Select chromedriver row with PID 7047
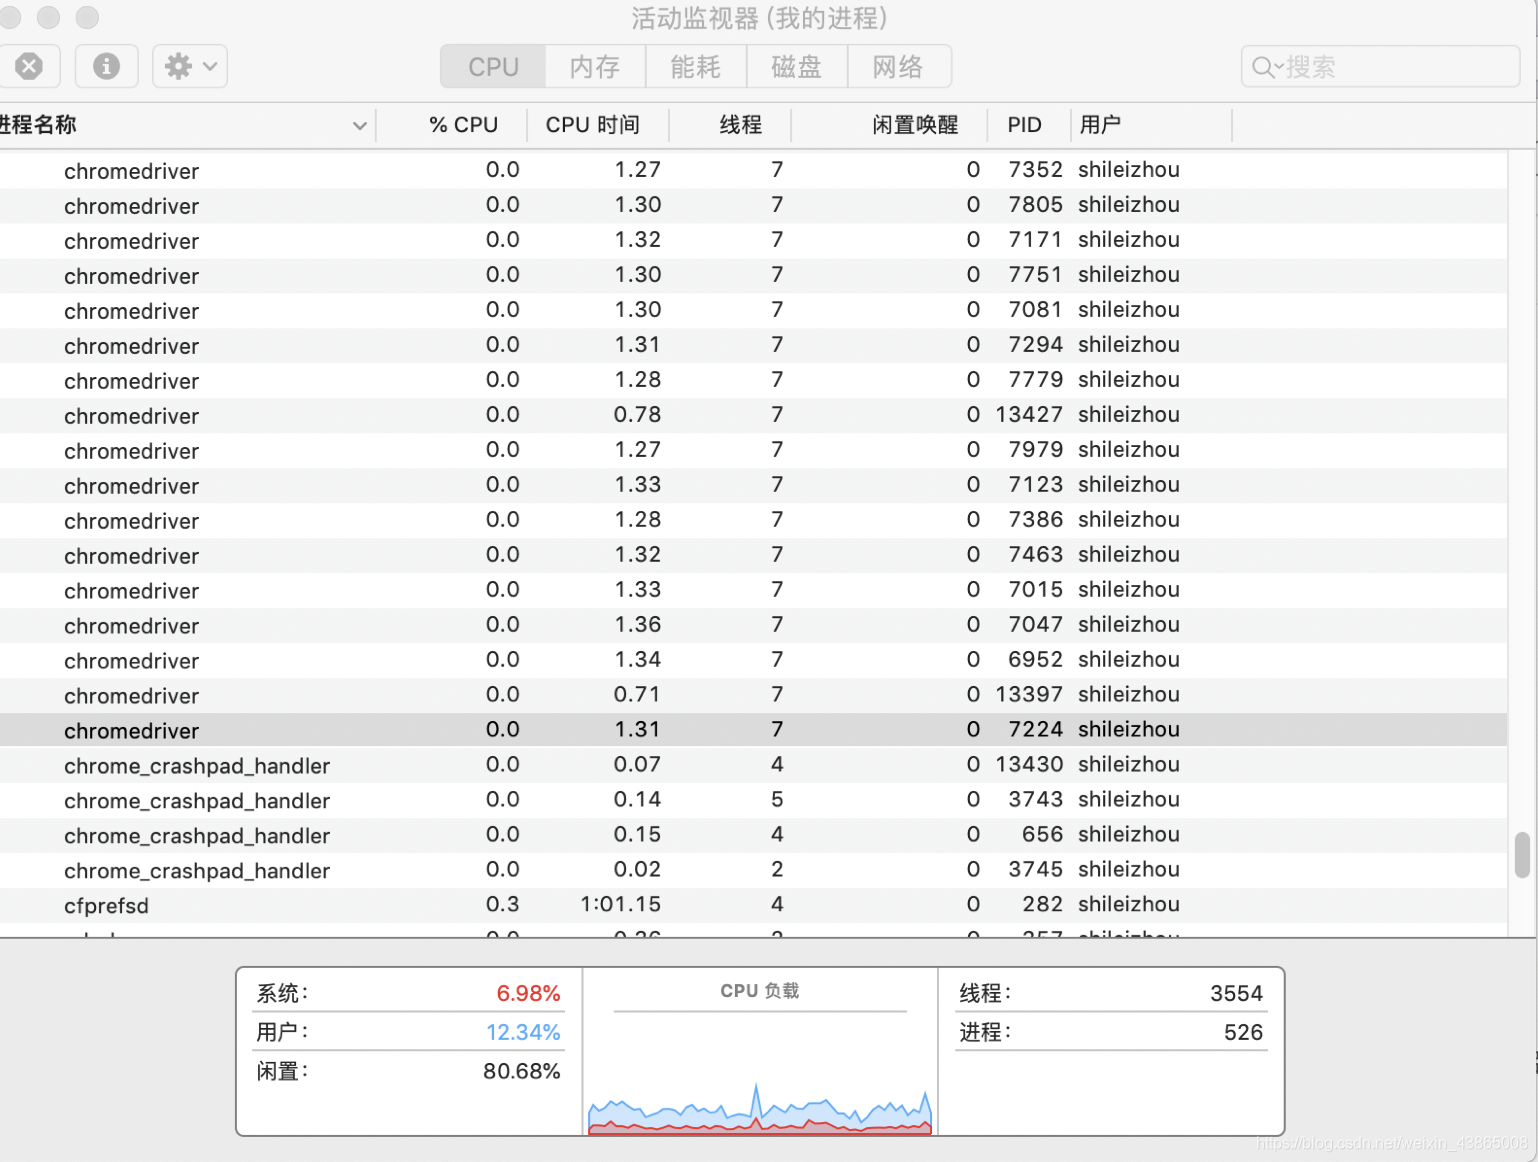This screenshot has height=1162, width=1538. (x=753, y=626)
